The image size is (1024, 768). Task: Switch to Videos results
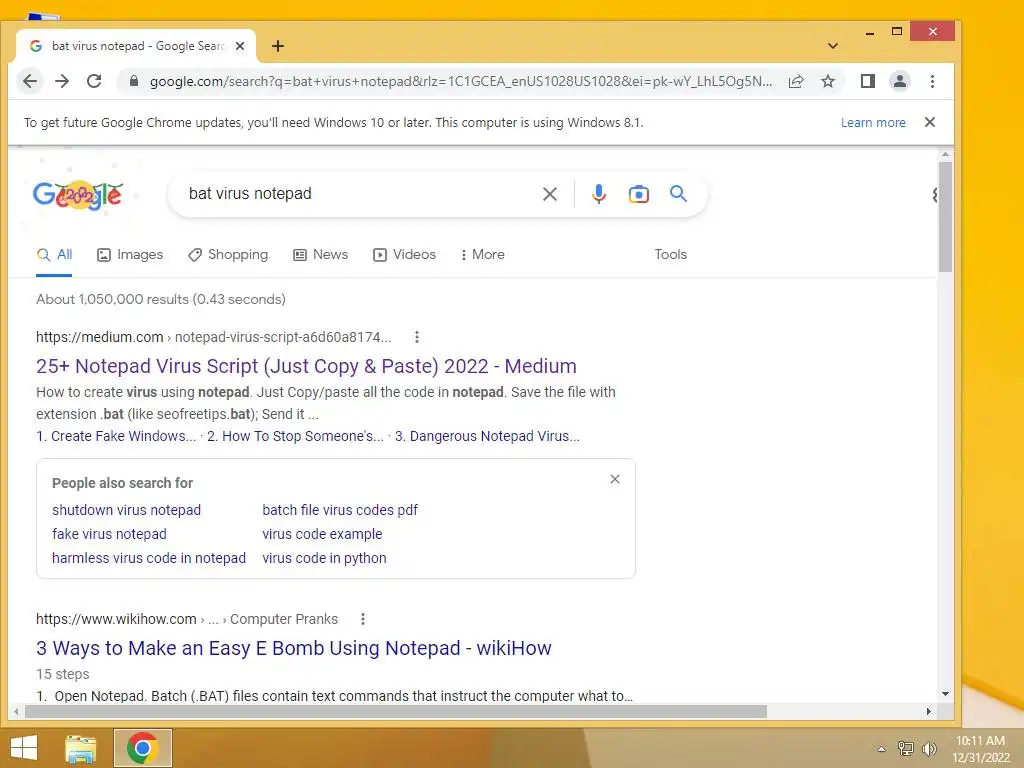[x=404, y=255]
